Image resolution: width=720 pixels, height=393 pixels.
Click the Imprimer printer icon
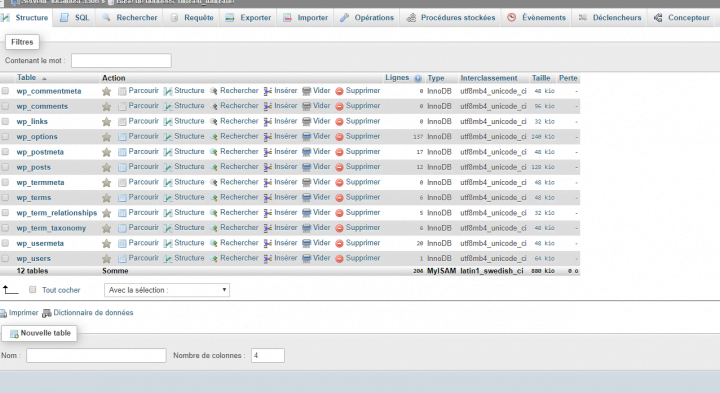3,313
